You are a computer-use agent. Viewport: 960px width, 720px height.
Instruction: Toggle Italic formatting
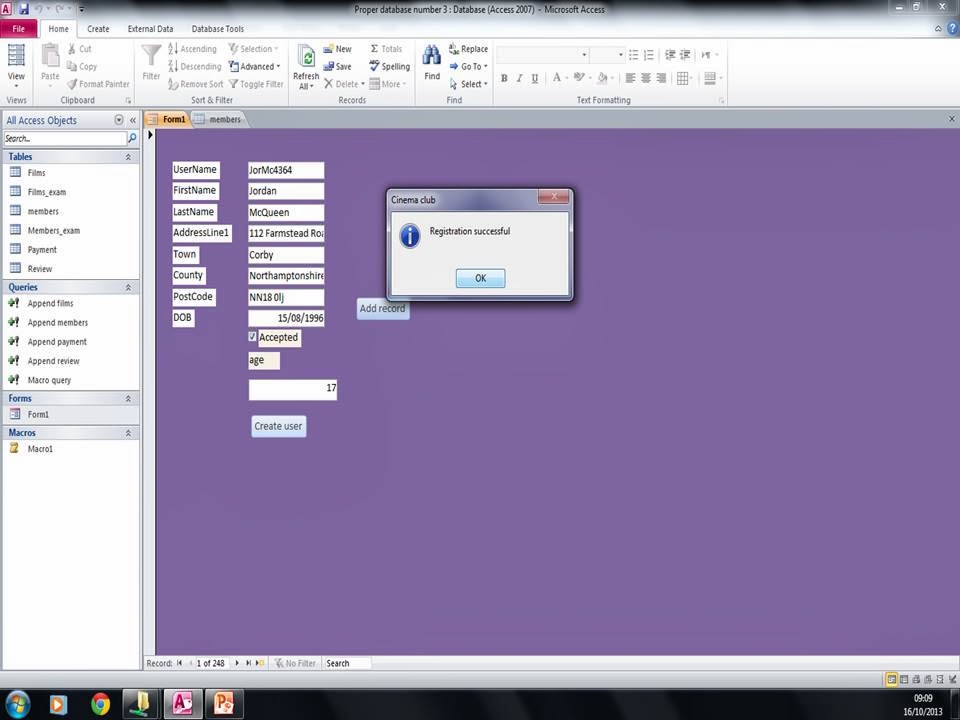click(519, 78)
